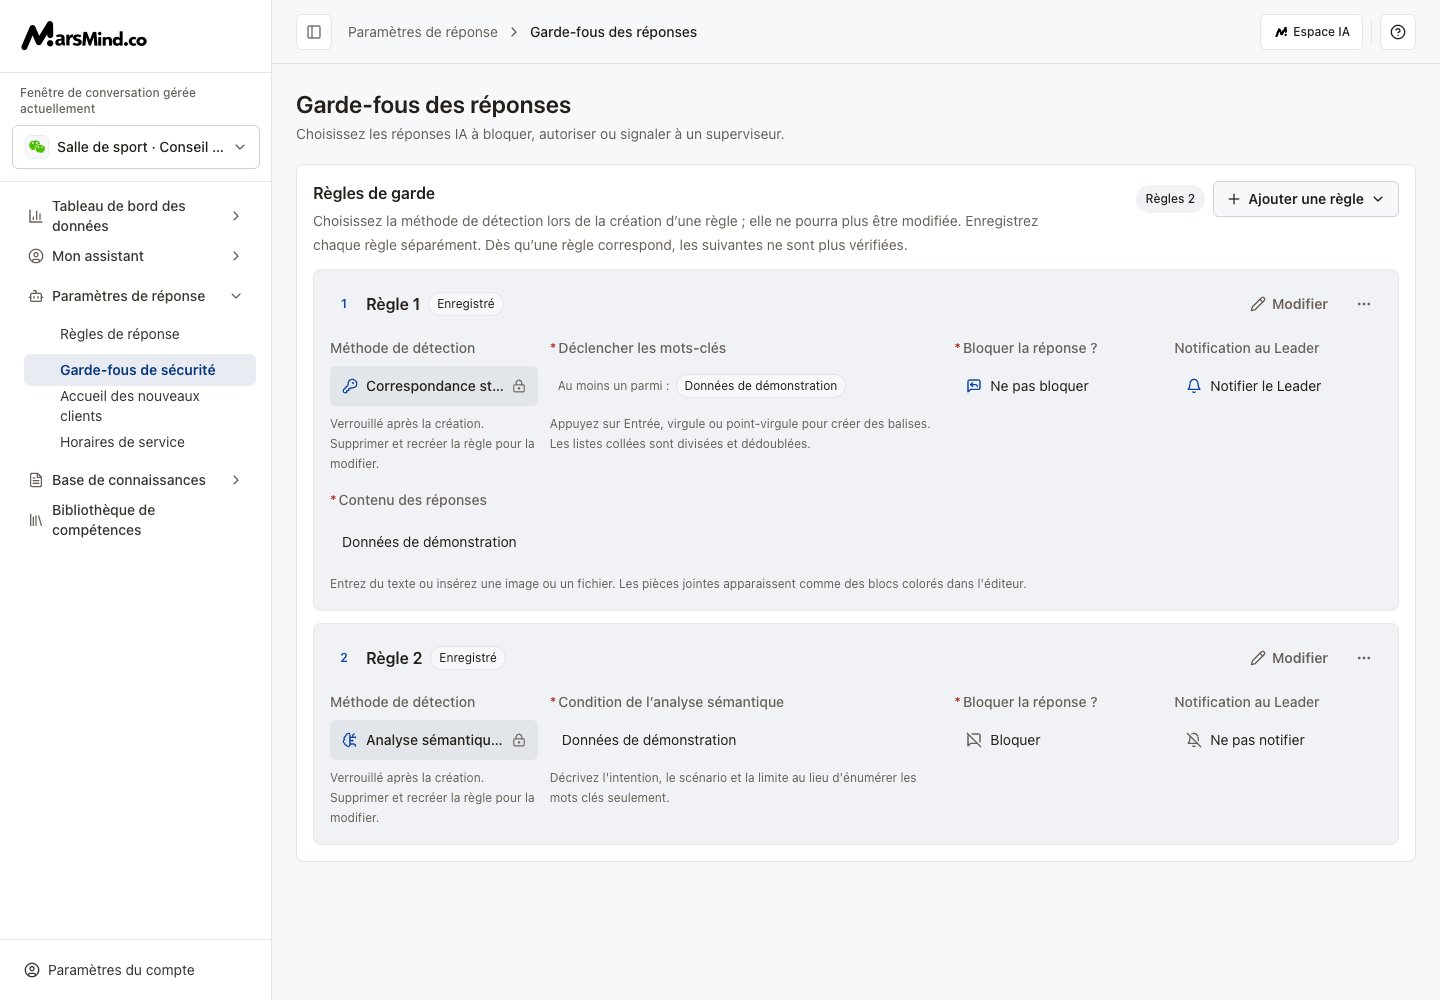Expand the Tableau de bord des données chevron
This screenshot has width=1440, height=1000.
pyautogui.click(x=236, y=216)
